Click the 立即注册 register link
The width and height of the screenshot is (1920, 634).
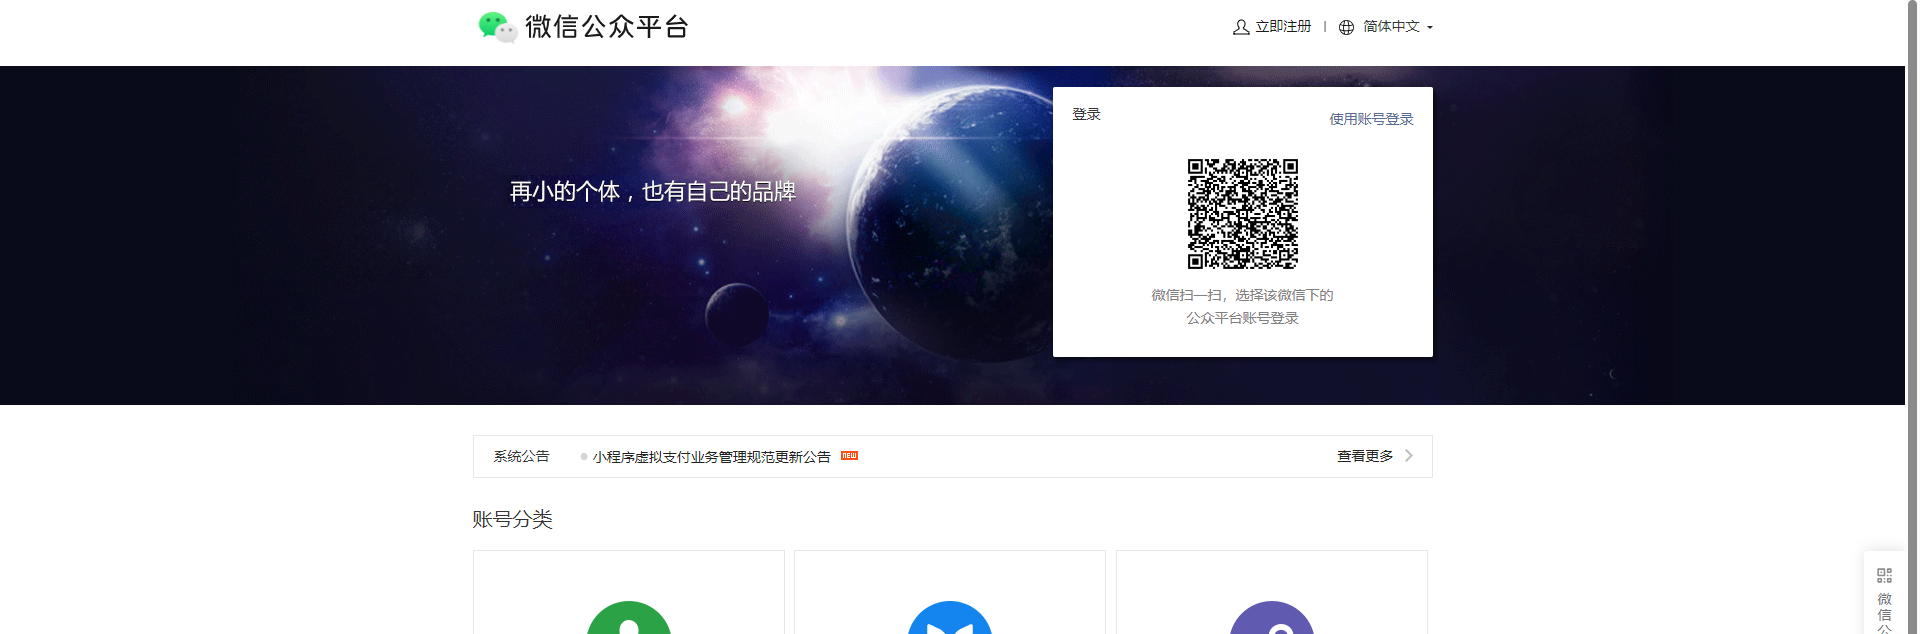pos(1283,27)
